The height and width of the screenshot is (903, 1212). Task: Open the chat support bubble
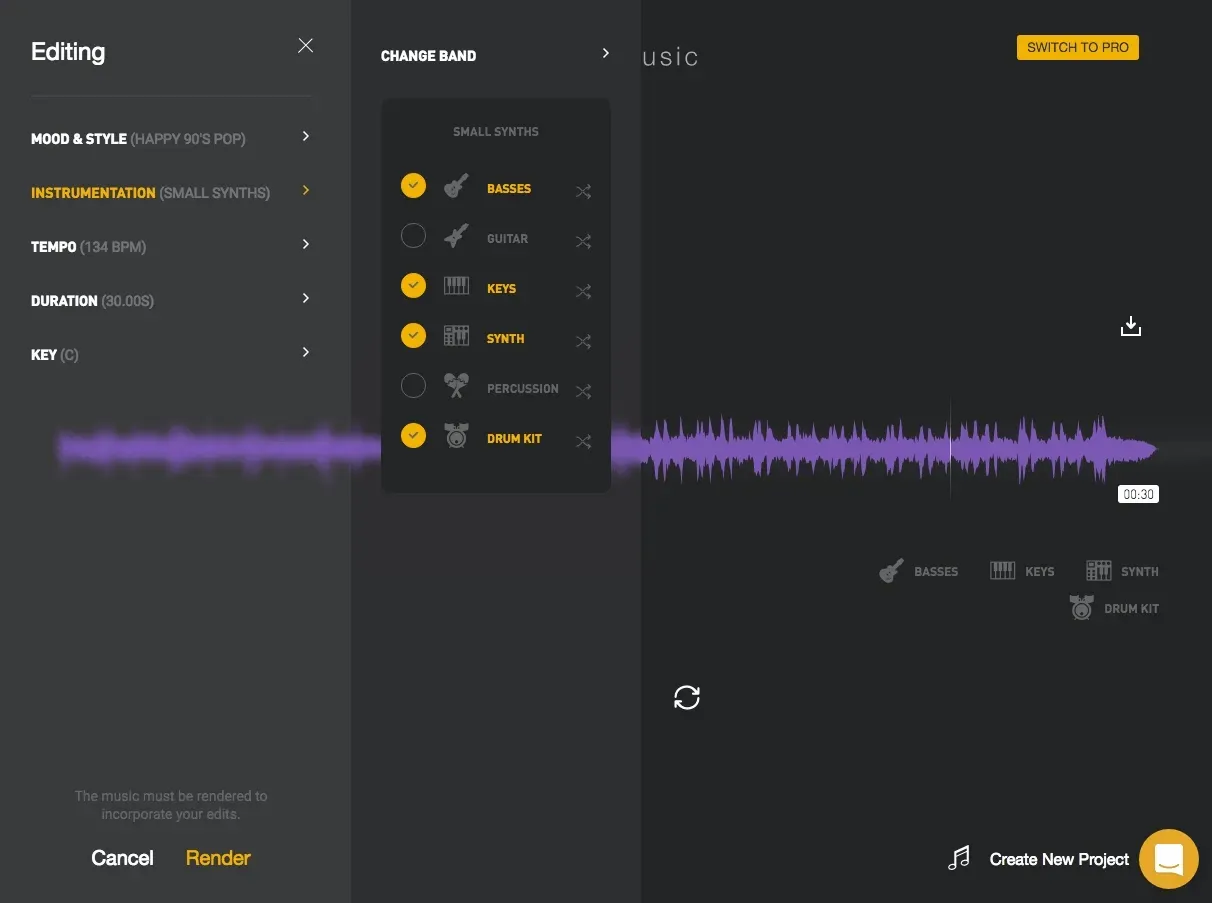[x=1168, y=859]
